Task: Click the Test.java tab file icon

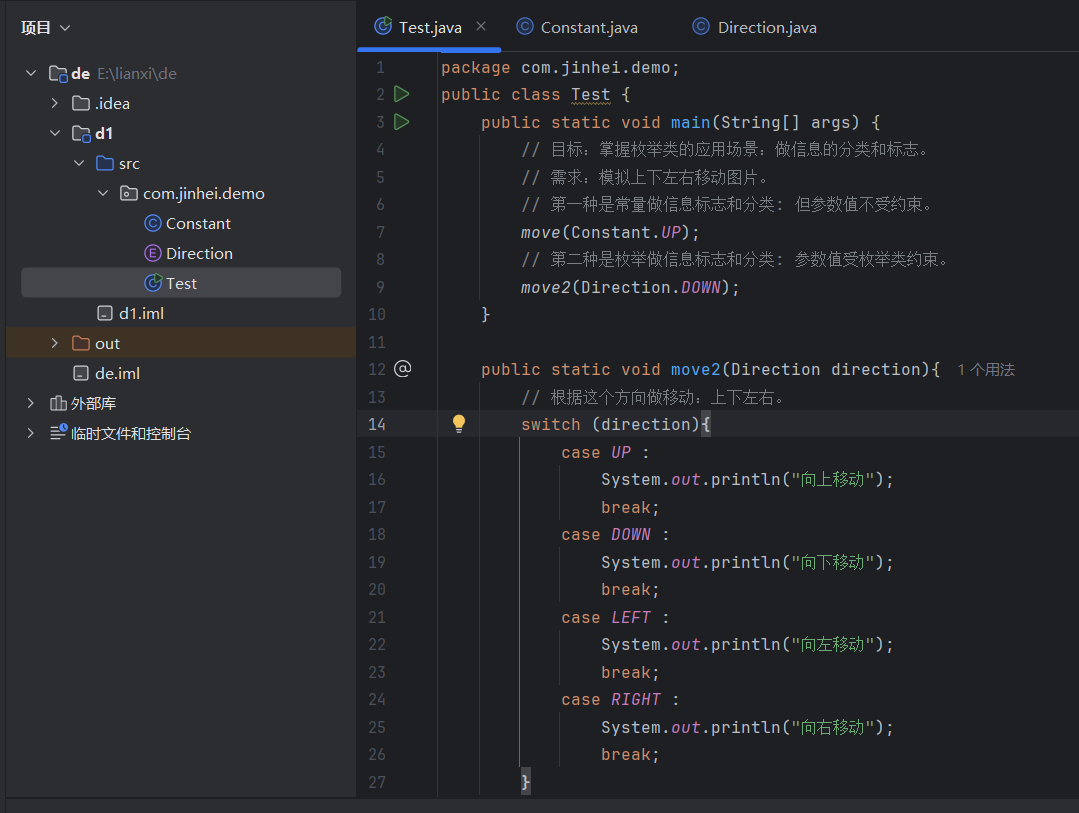Action: [383, 26]
